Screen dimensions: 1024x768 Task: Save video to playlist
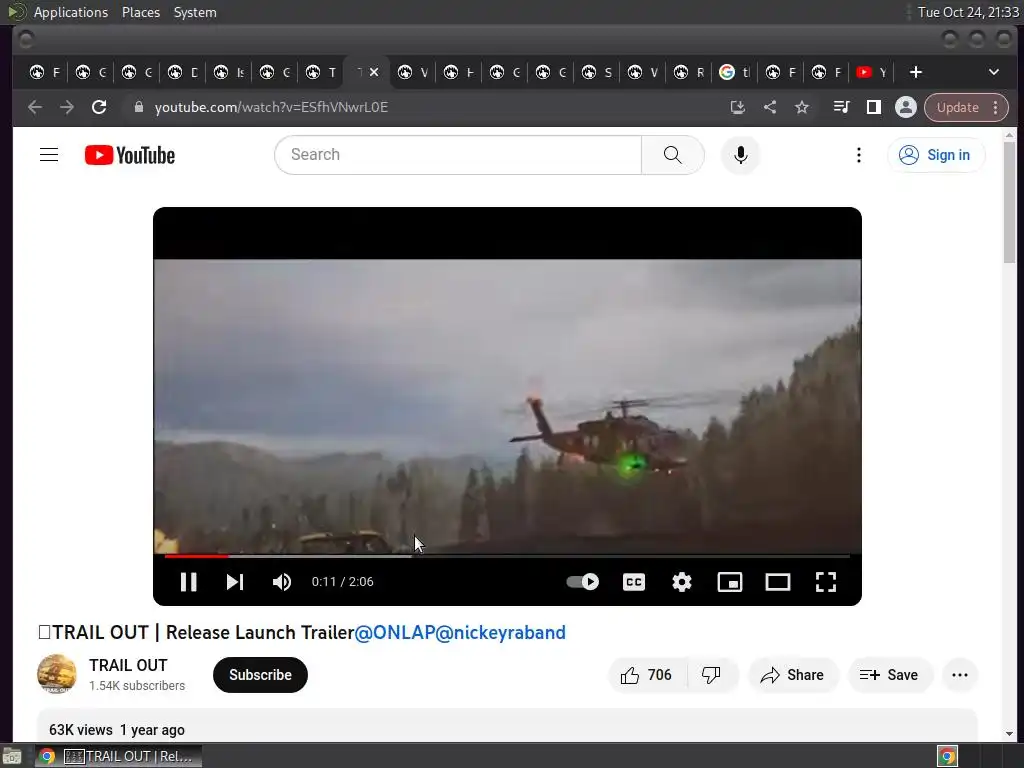[889, 675]
